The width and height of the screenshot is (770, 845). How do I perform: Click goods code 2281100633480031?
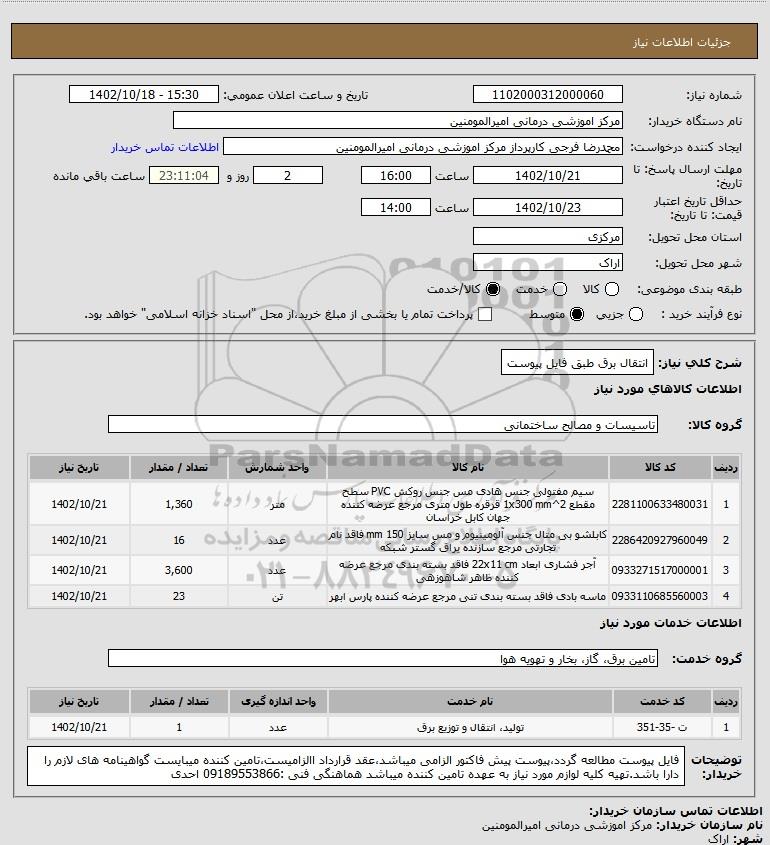point(660,504)
